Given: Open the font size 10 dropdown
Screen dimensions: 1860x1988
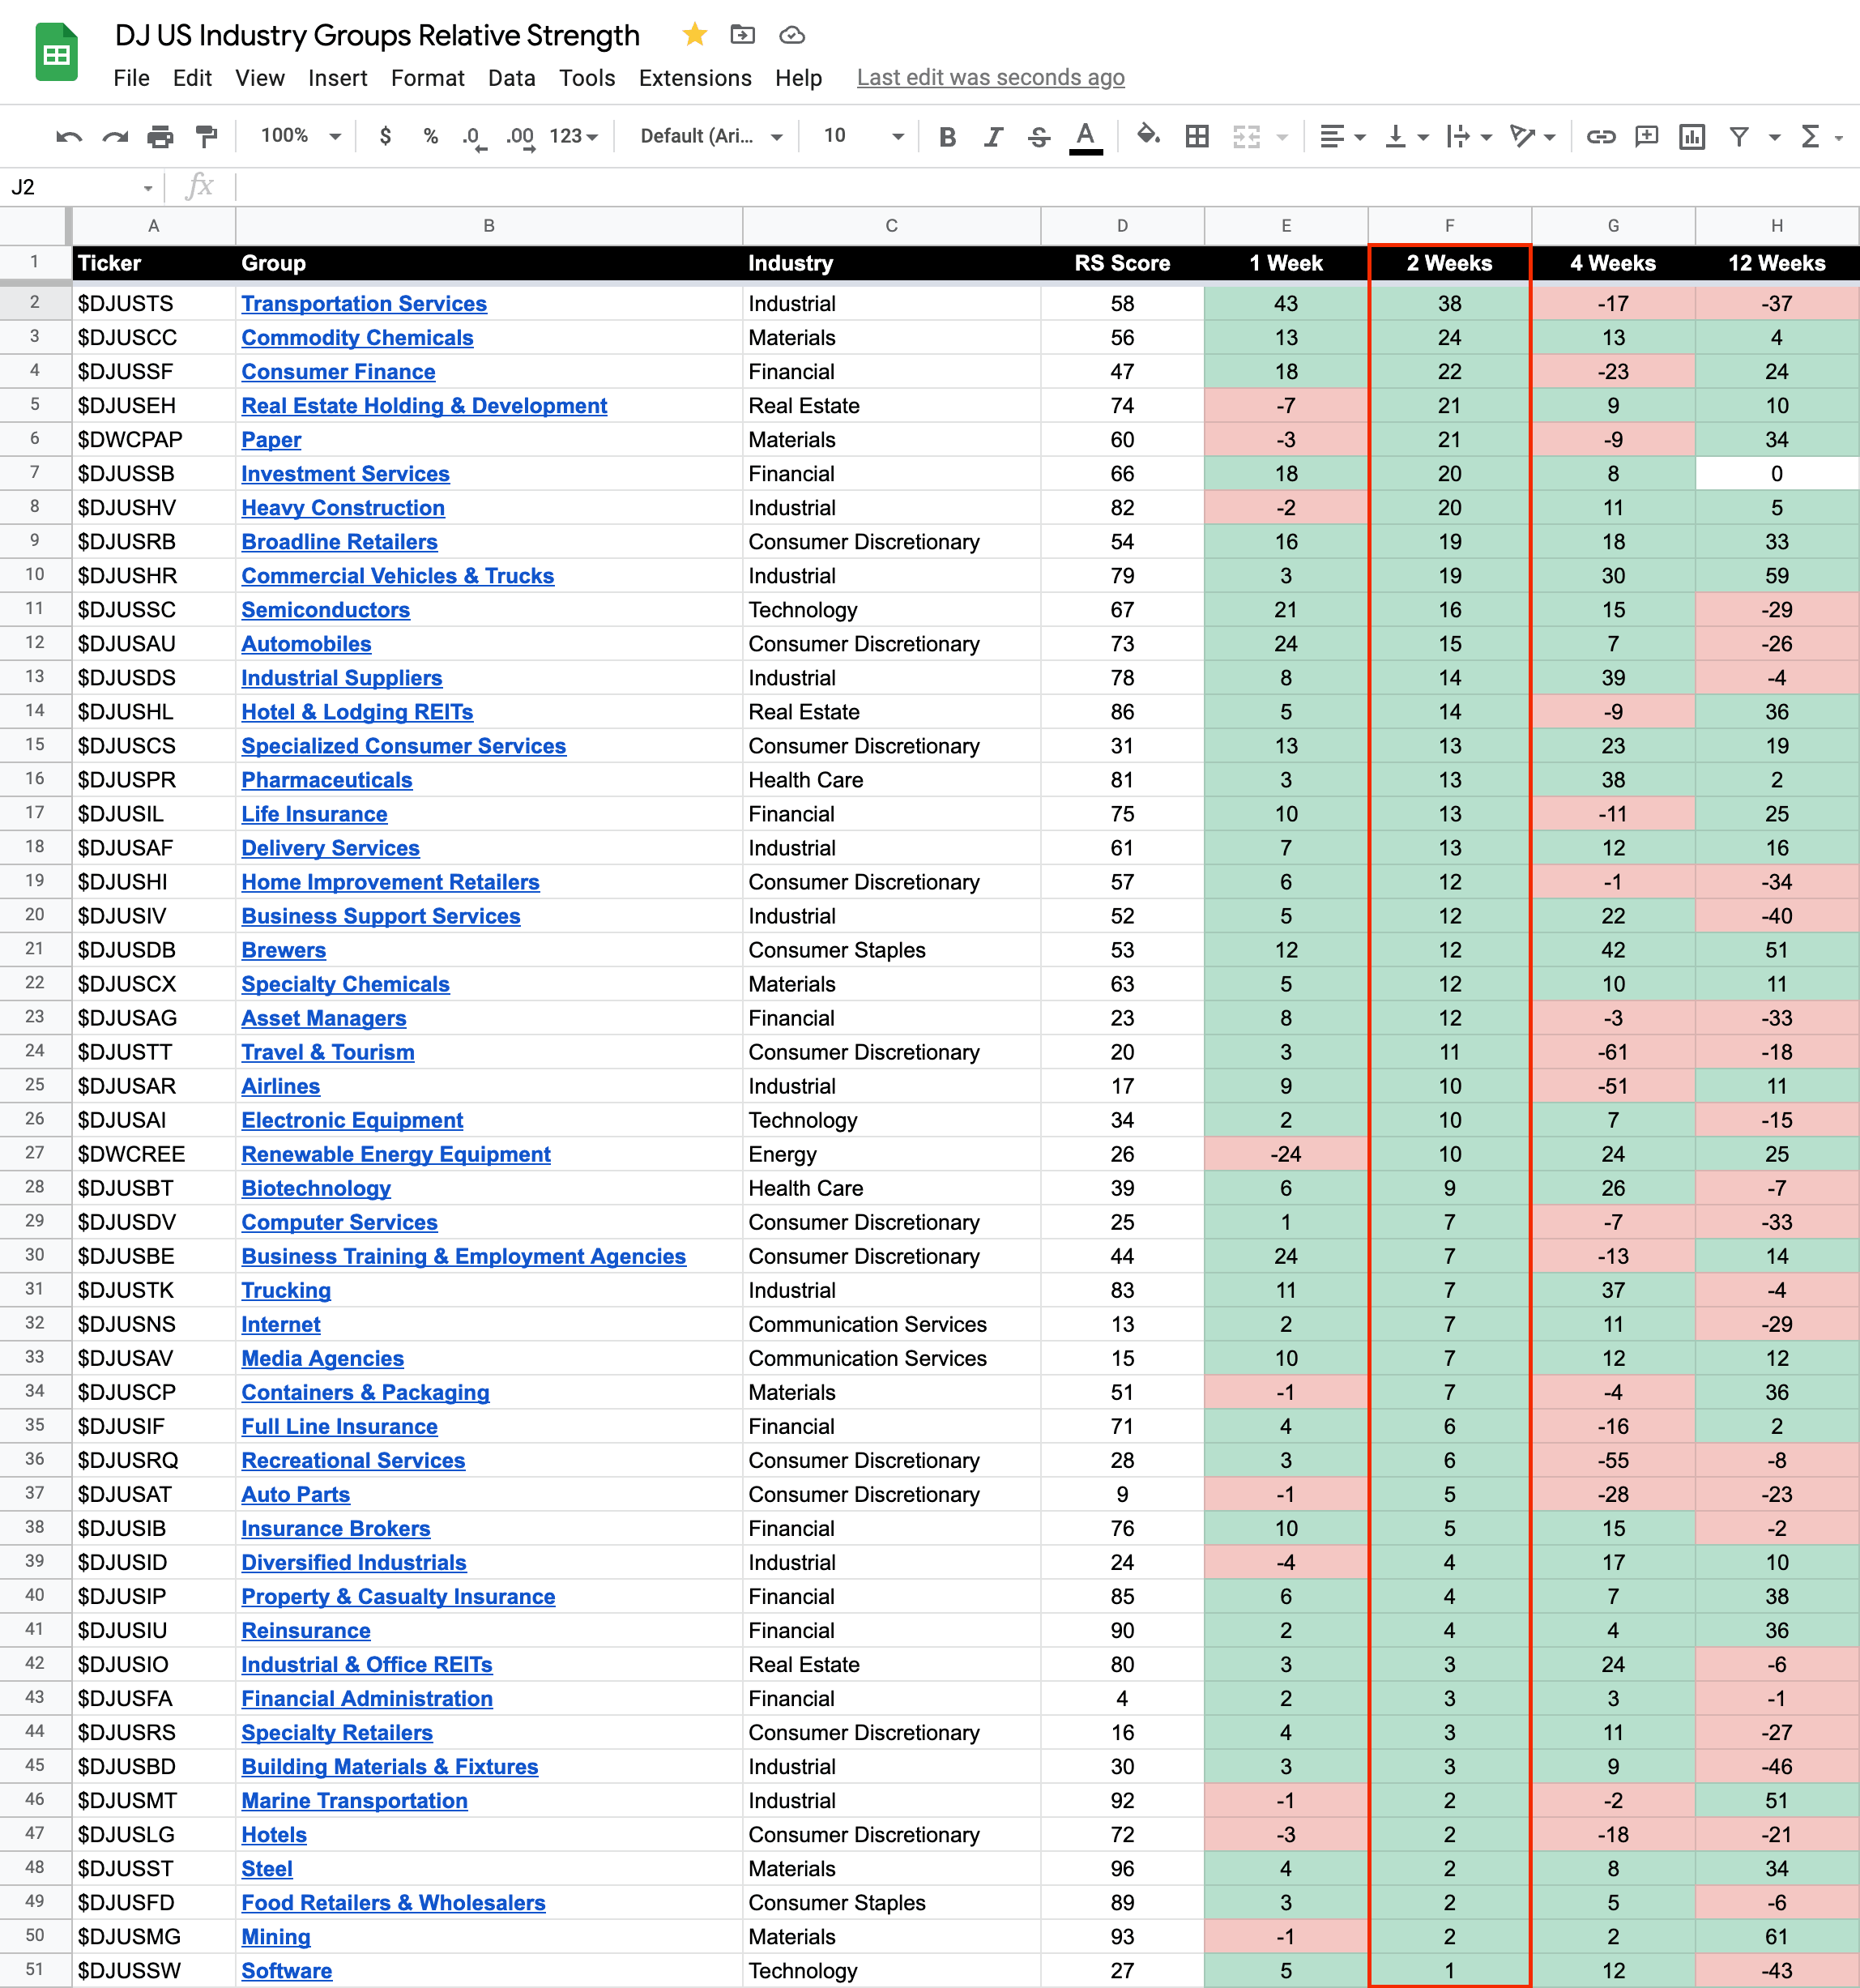Looking at the screenshot, I should tap(863, 136).
